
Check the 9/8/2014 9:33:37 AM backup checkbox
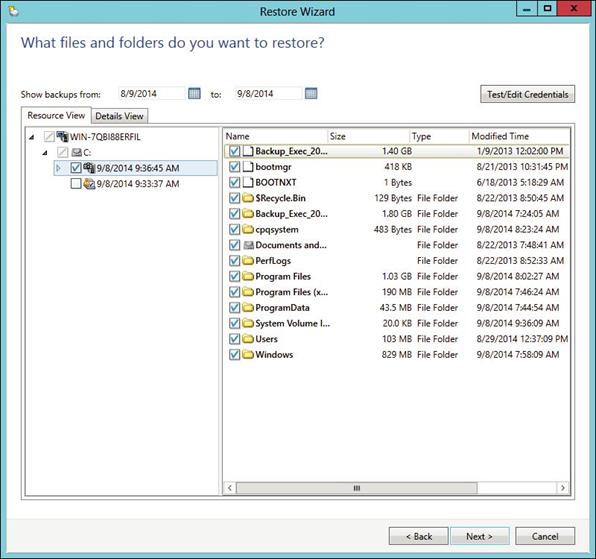76,184
